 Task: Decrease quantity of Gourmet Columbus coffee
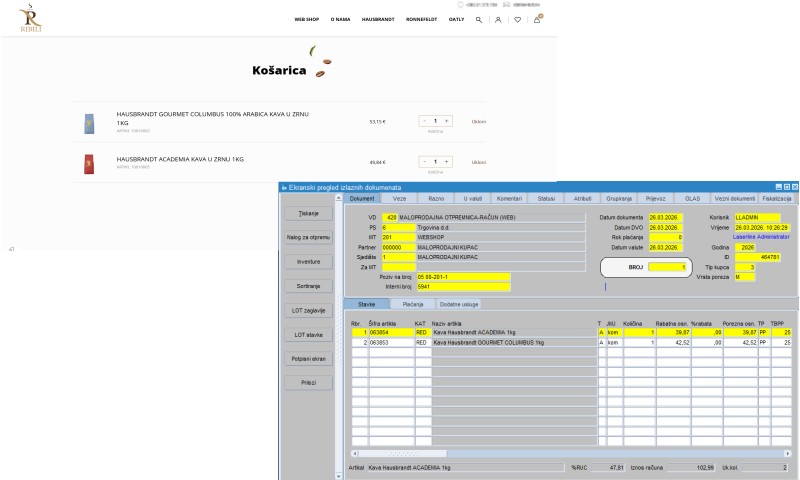(x=424, y=121)
